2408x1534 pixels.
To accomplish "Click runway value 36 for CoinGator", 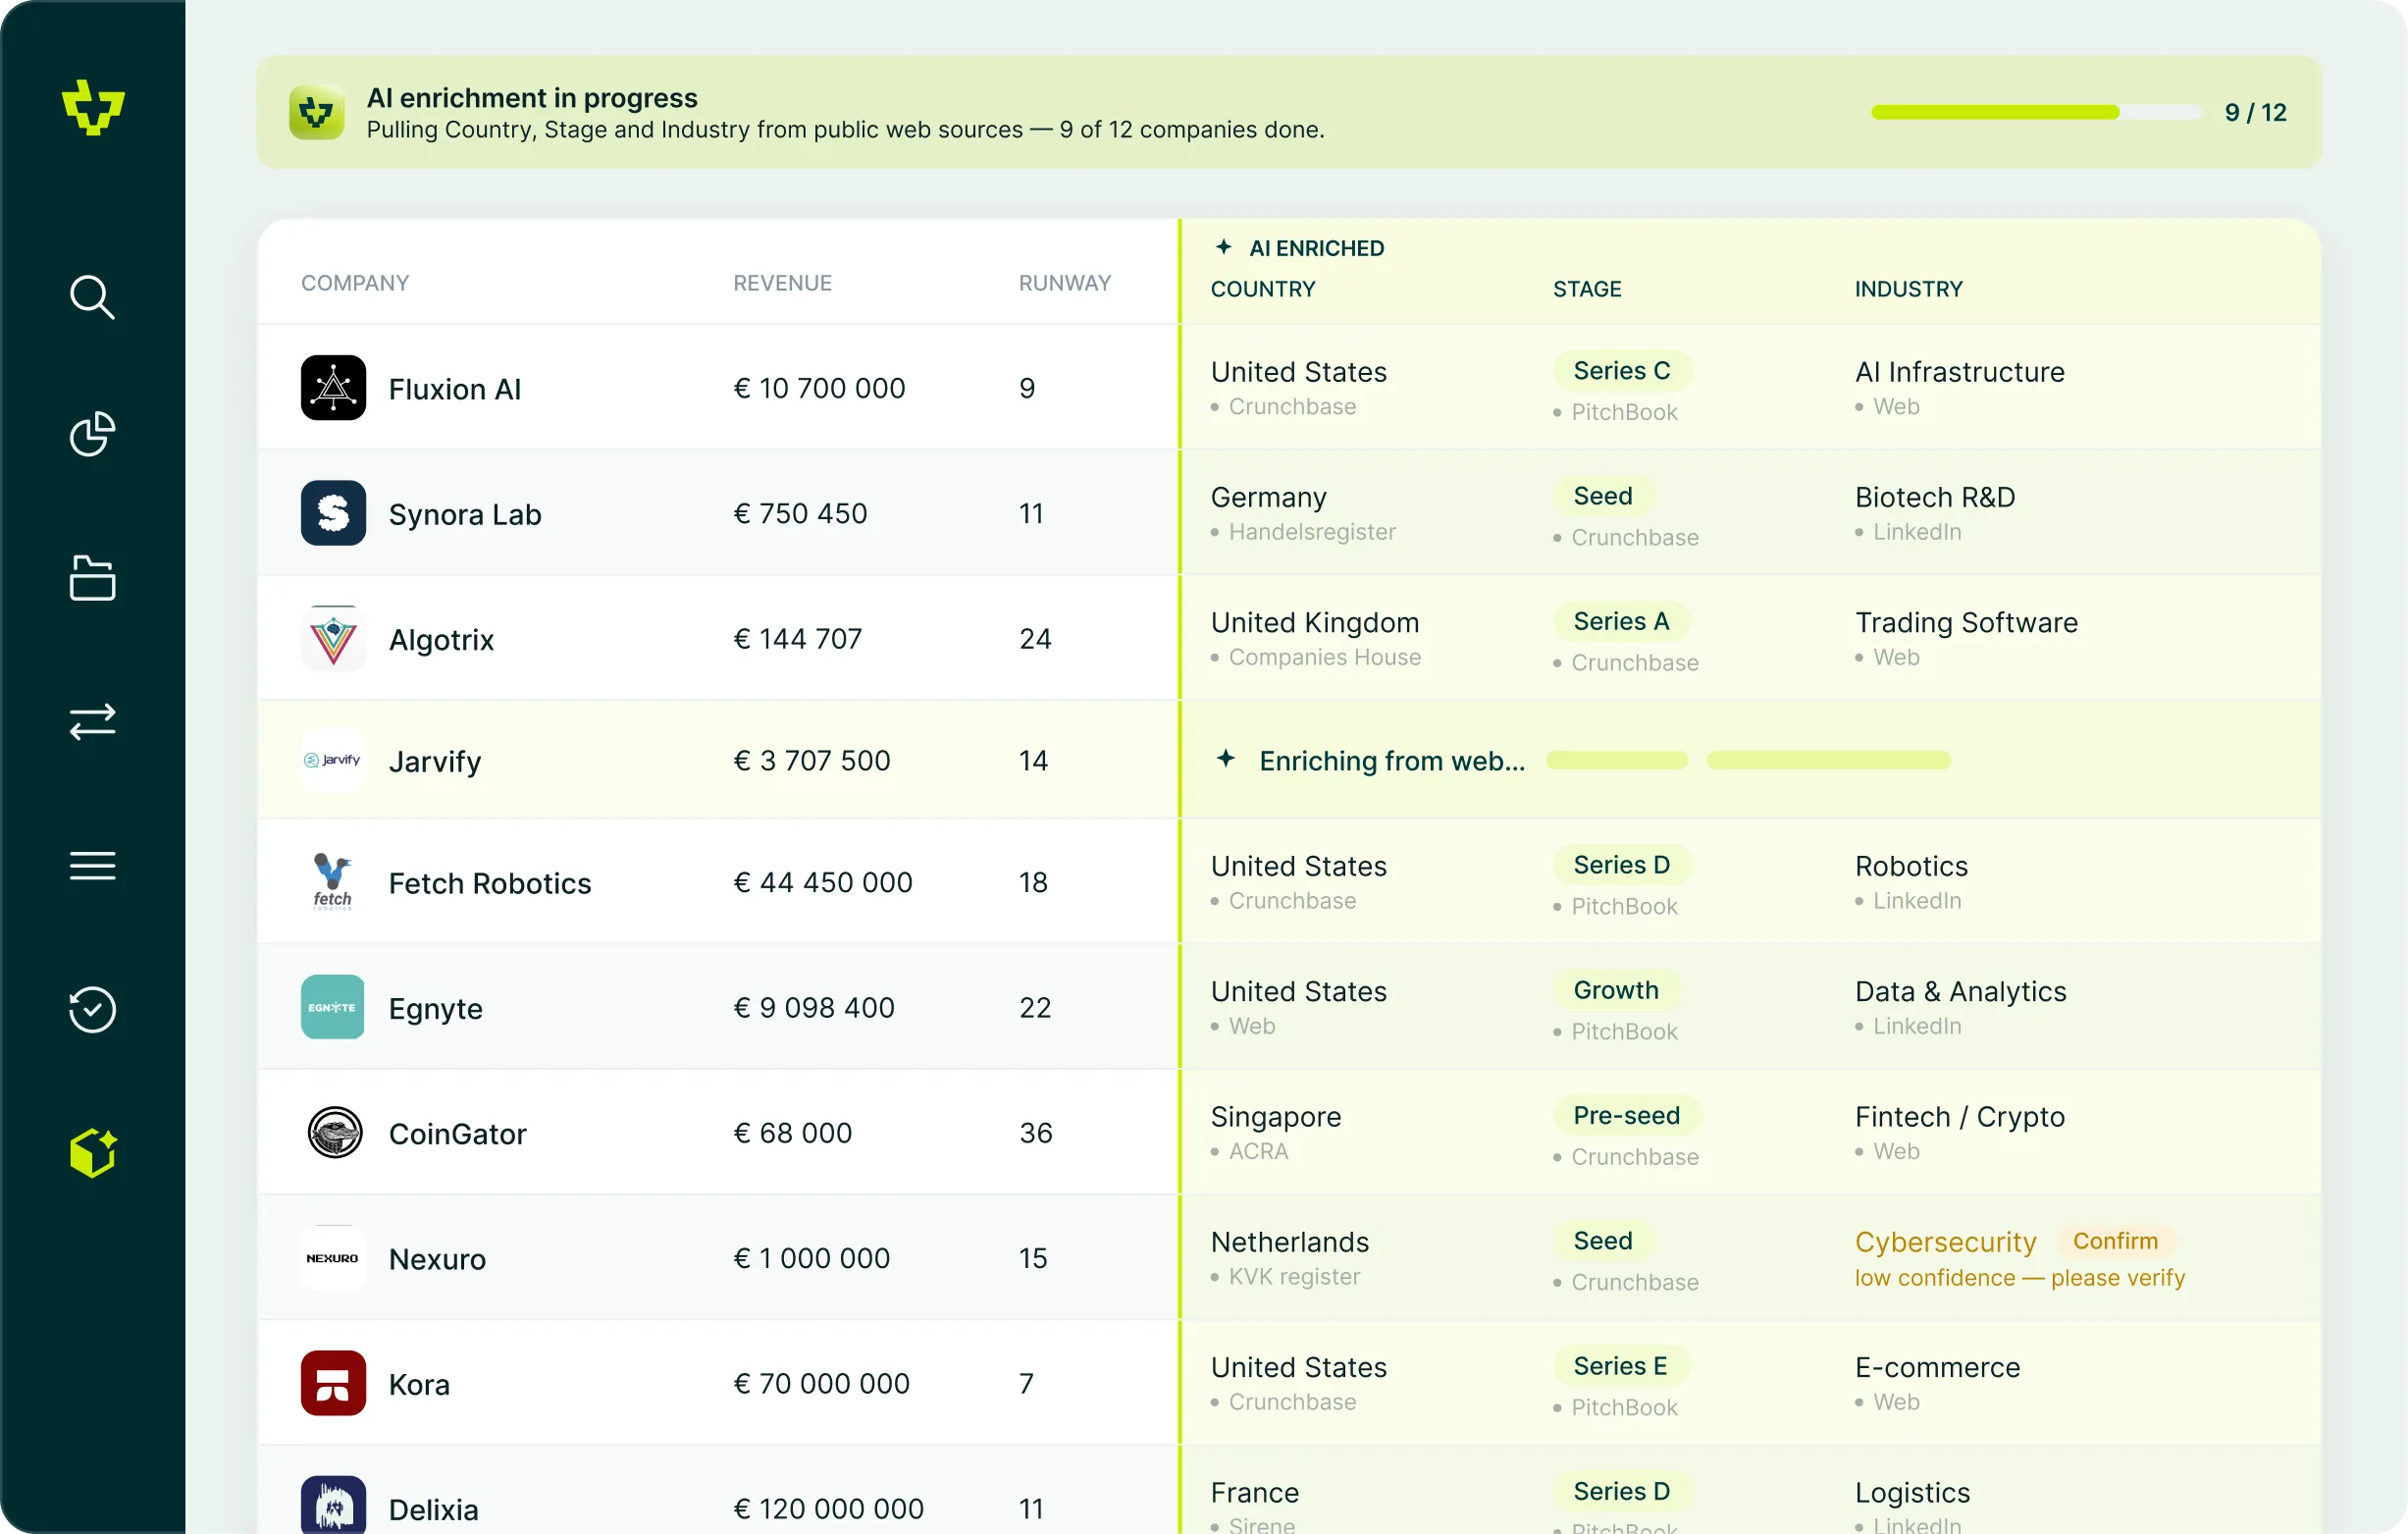I will [1036, 1133].
